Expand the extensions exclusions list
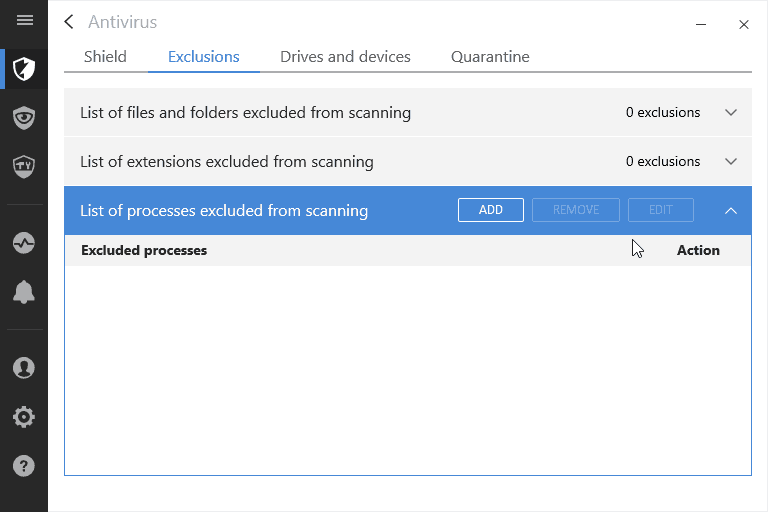768x512 pixels. click(731, 162)
